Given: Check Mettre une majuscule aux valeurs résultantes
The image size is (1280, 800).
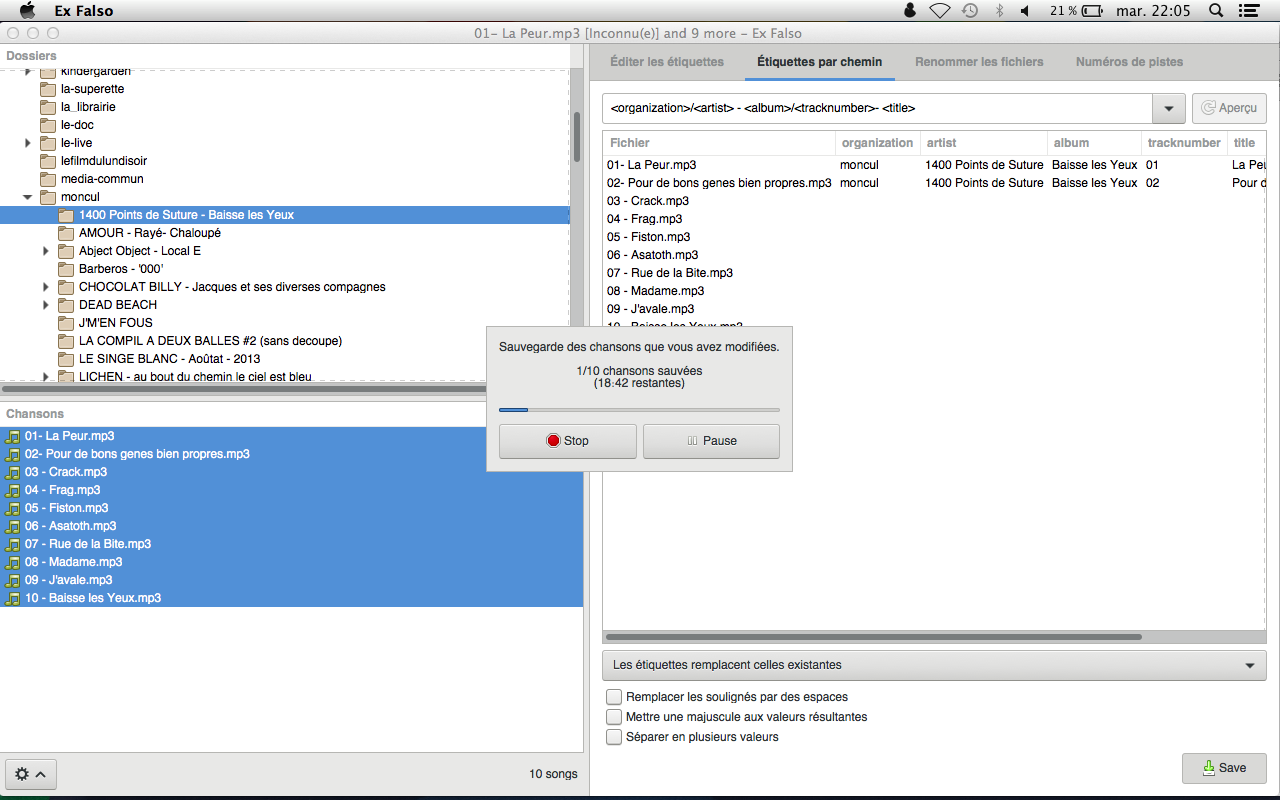Looking at the screenshot, I should [614, 717].
